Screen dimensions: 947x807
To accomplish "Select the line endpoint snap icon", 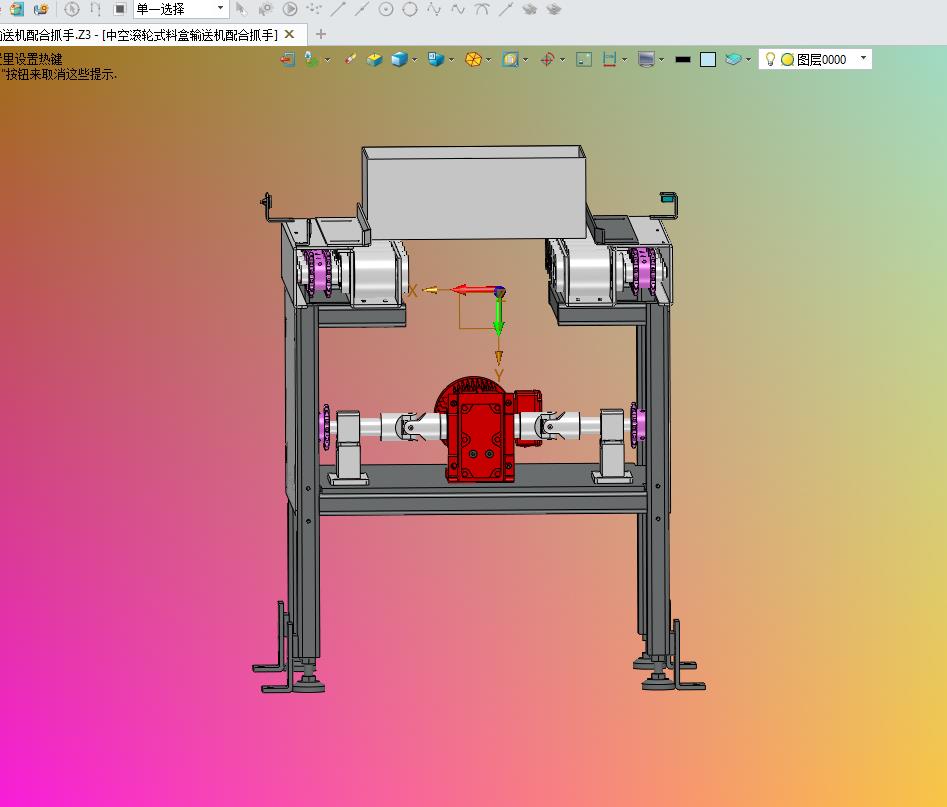I will (x=338, y=9).
